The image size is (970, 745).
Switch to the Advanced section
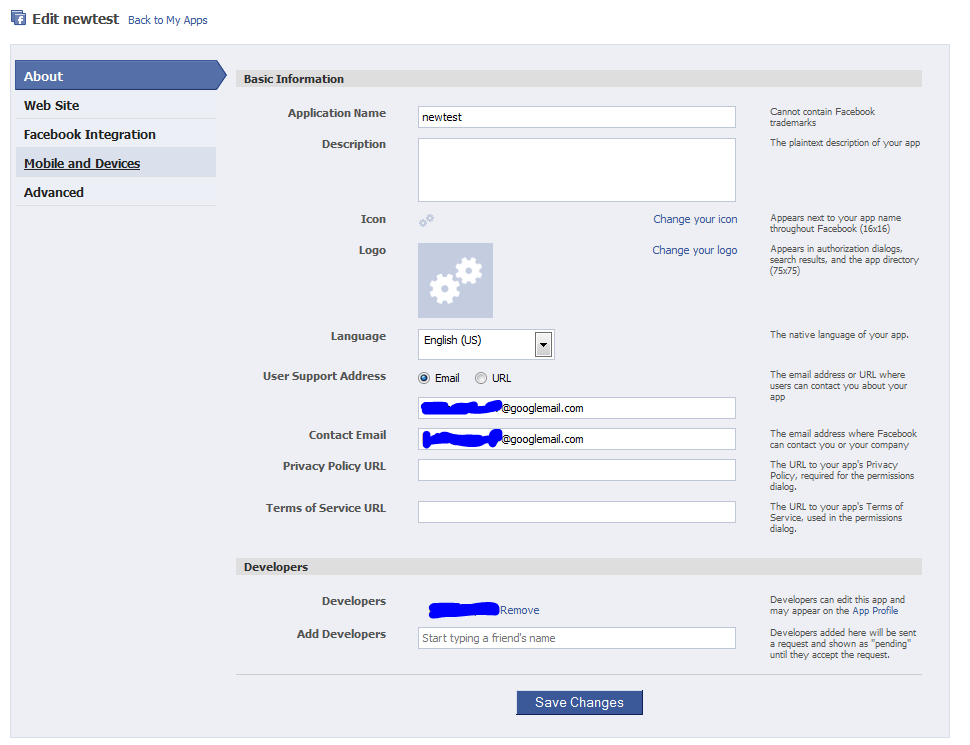(x=54, y=191)
